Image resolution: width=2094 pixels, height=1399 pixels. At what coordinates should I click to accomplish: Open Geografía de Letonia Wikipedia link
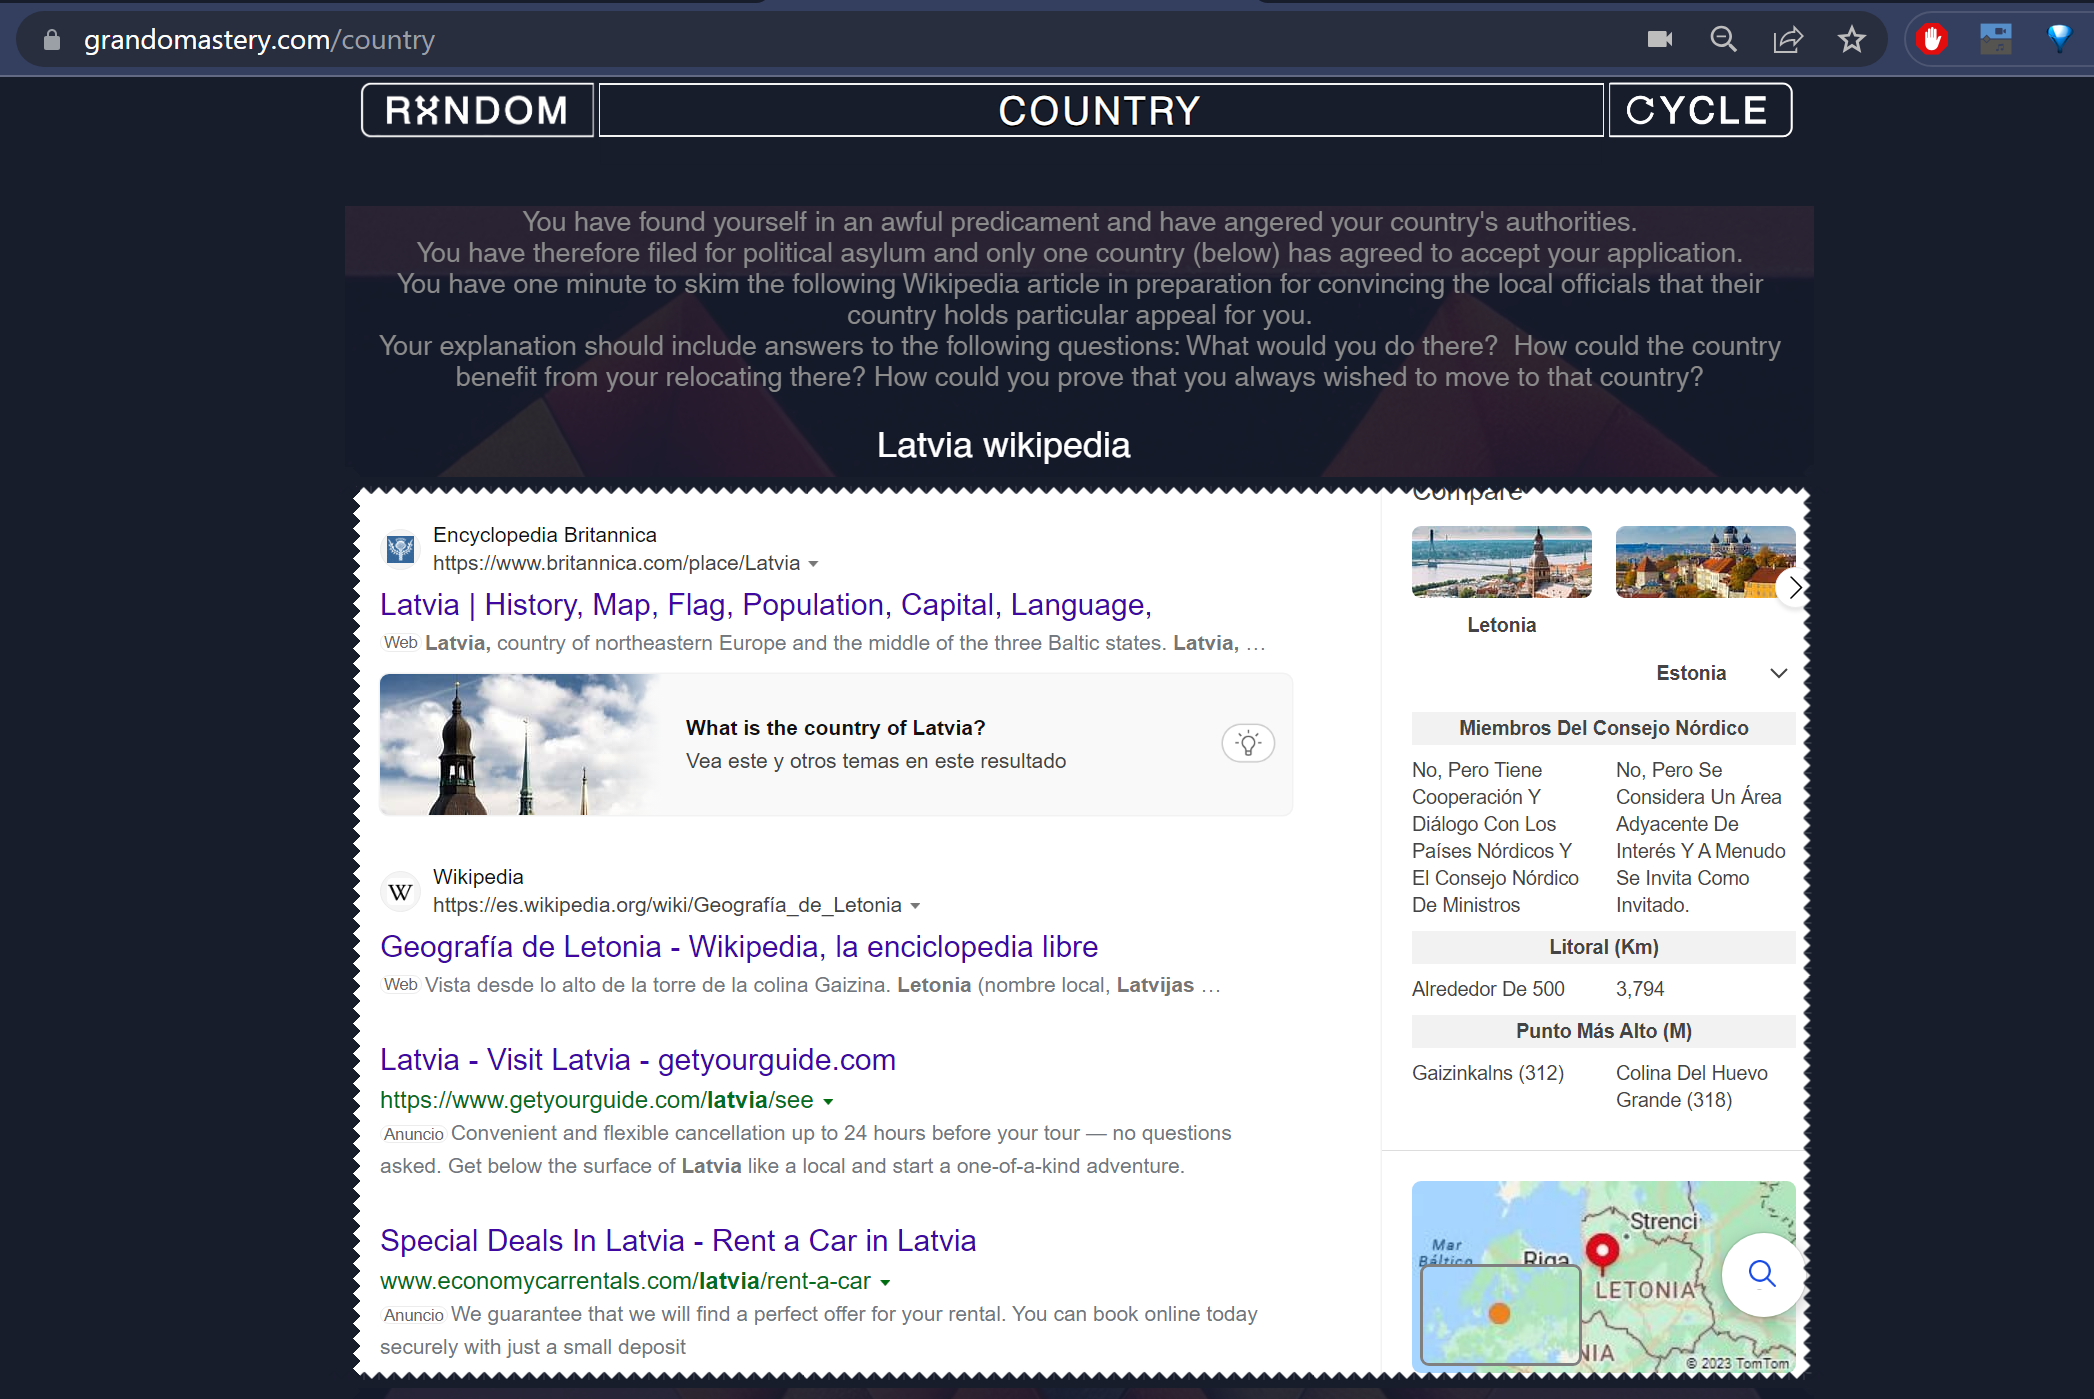(739, 946)
